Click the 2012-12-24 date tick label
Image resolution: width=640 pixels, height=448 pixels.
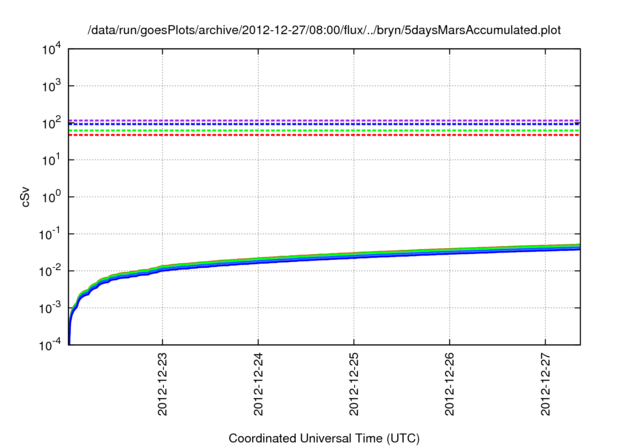pyautogui.click(x=258, y=385)
